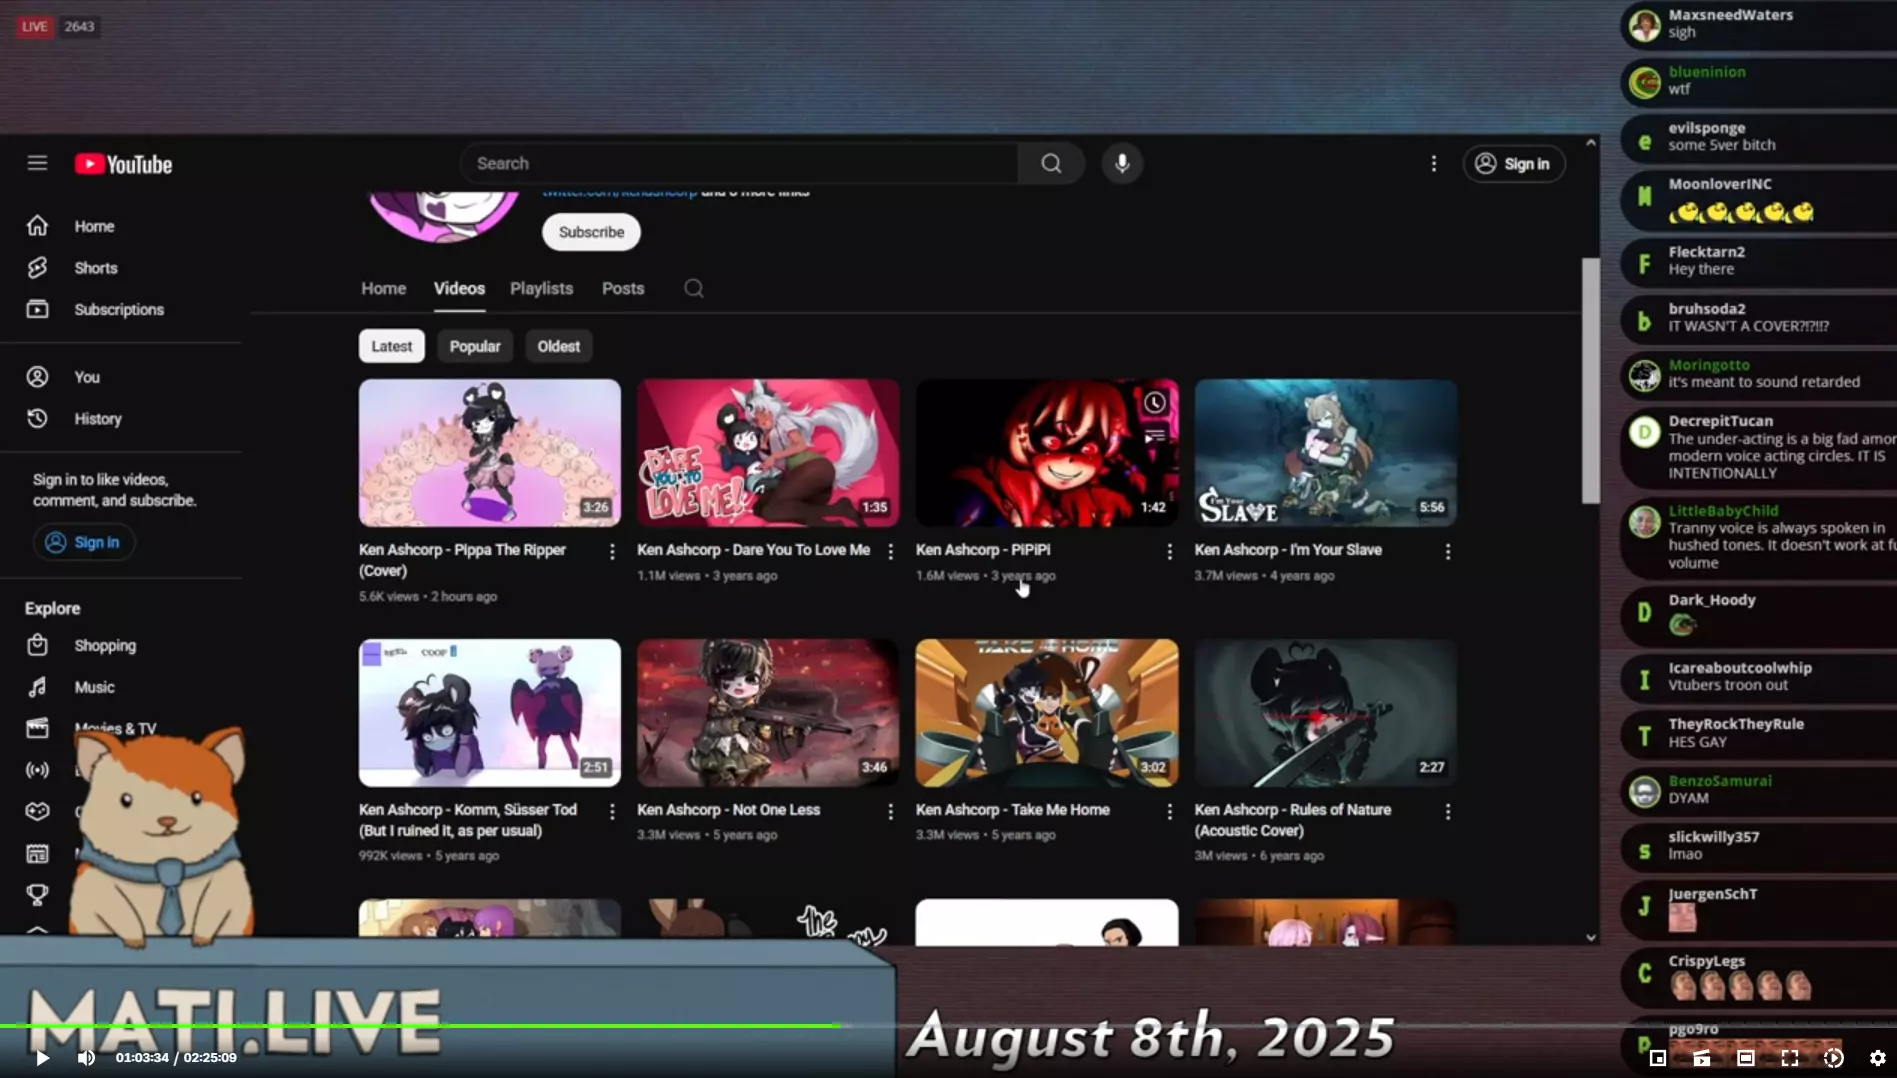Open player settings gear icon
1897x1078 pixels.
[1877, 1058]
